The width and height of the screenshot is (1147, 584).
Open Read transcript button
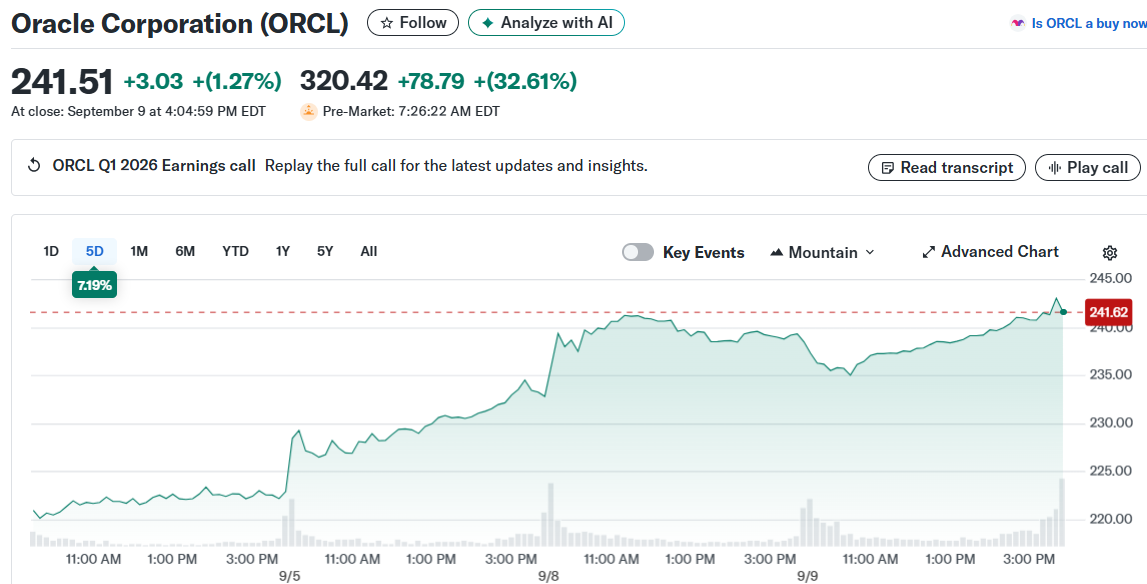point(947,168)
